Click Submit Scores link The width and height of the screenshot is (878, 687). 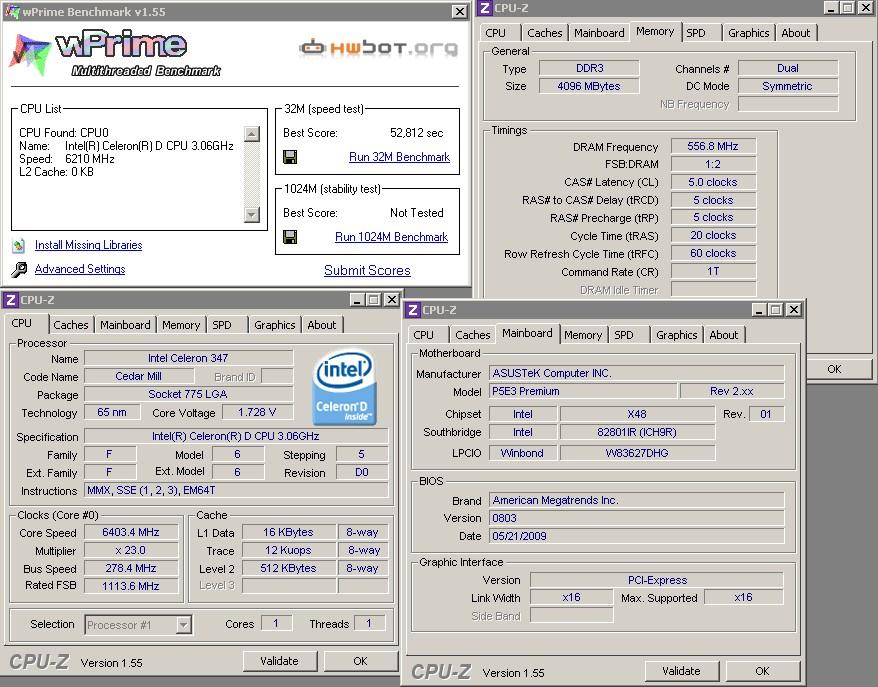(367, 270)
